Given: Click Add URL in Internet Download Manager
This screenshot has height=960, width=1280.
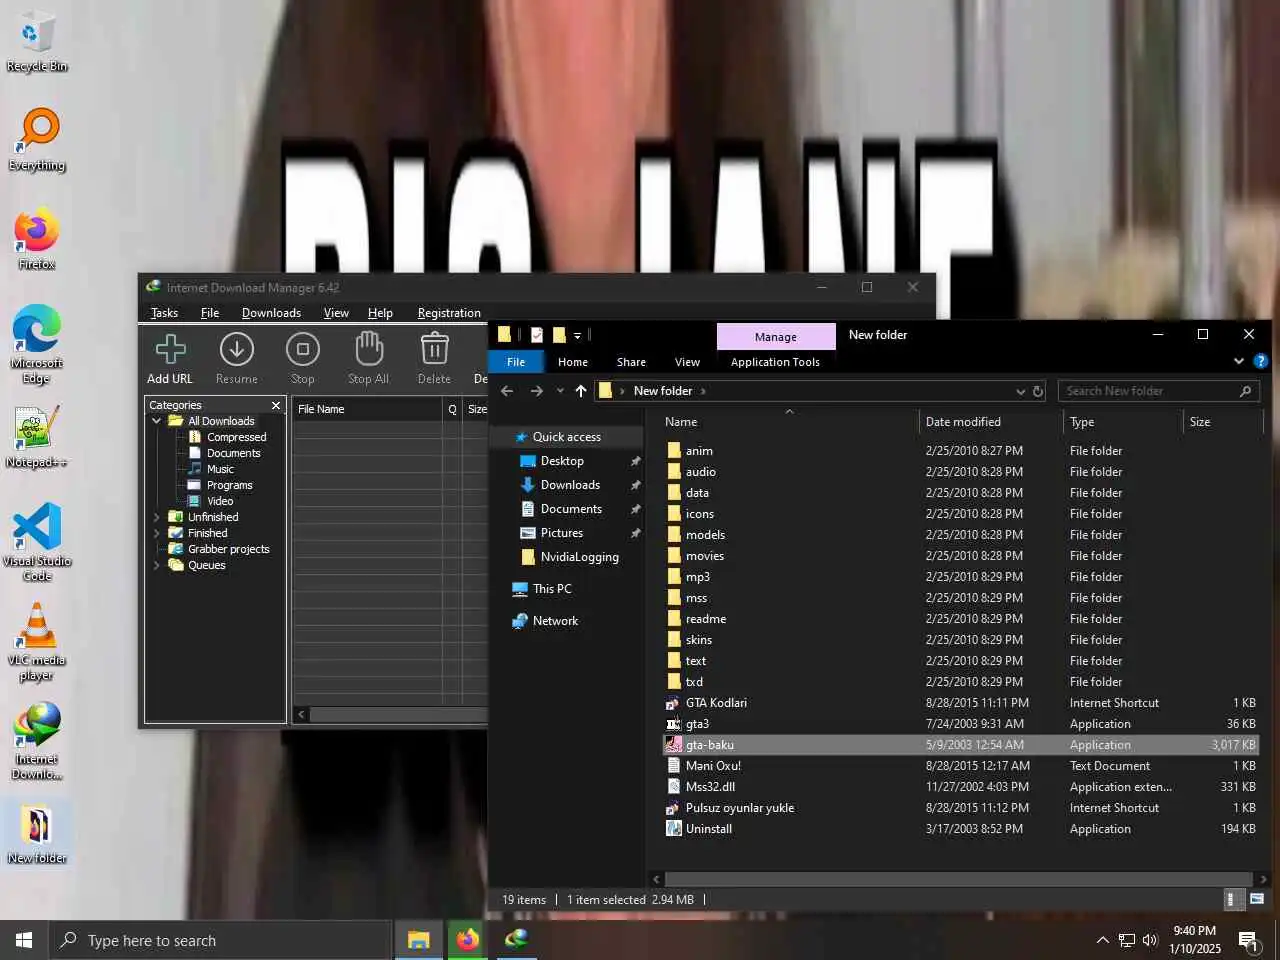Looking at the screenshot, I should [x=170, y=359].
